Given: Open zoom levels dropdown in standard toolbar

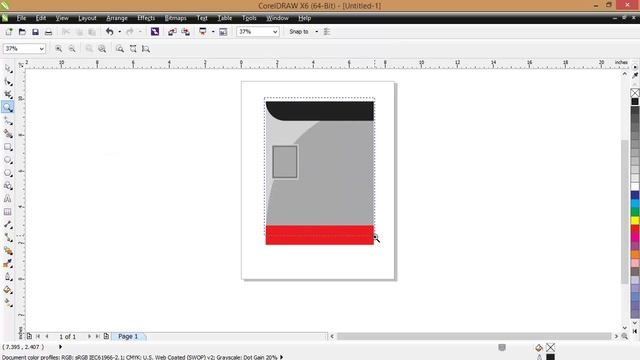Looking at the screenshot, I should point(275,32).
